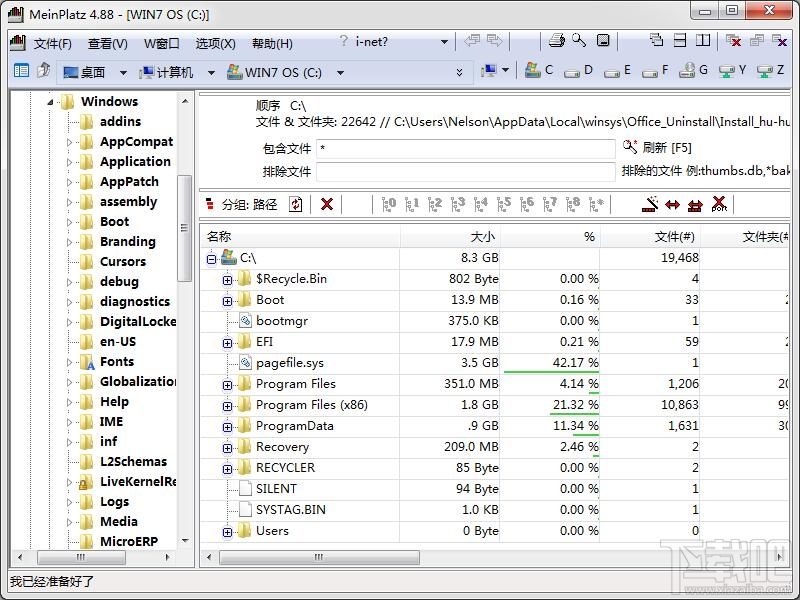Select the Fonts folder in the tree
Image resolution: width=800 pixels, height=600 pixels.
[x=117, y=362]
